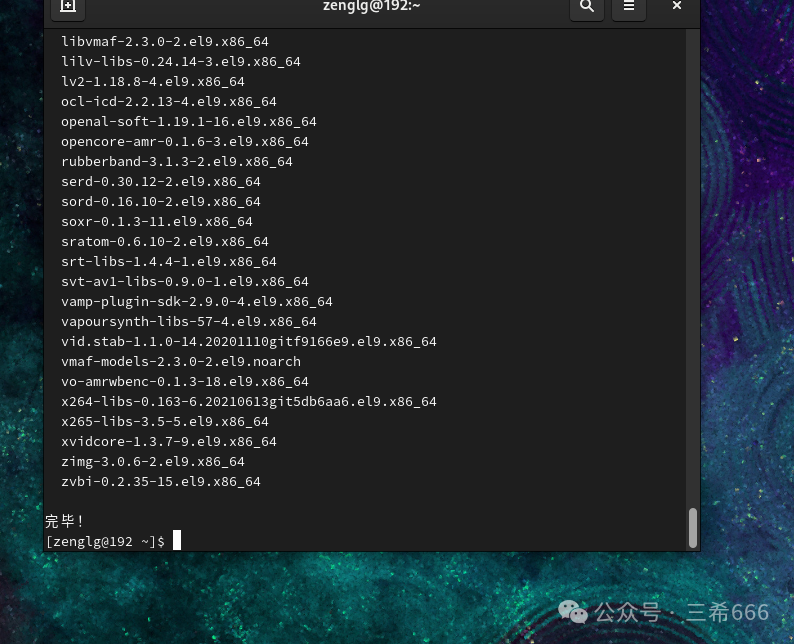Click the vmaf-models-2.3.0-2.el9.noarch line
This screenshot has height=644, width=794.
[x=180, y=362]
